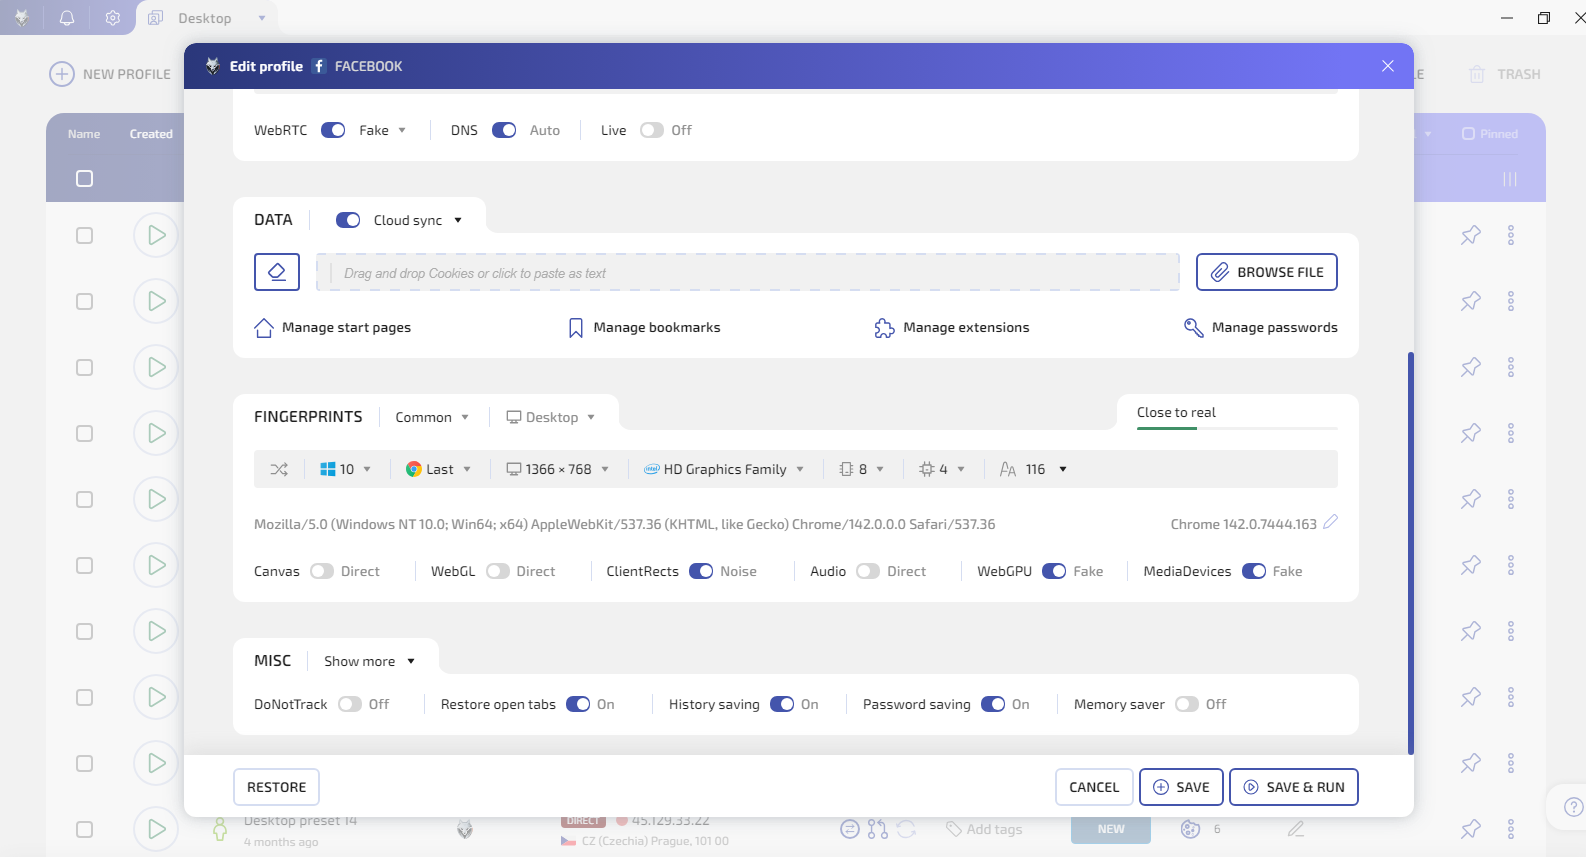This screenshot has width=1586, height=857.
Task: Open the Desktop device type dropdown
Action: [x=551, y=417]
